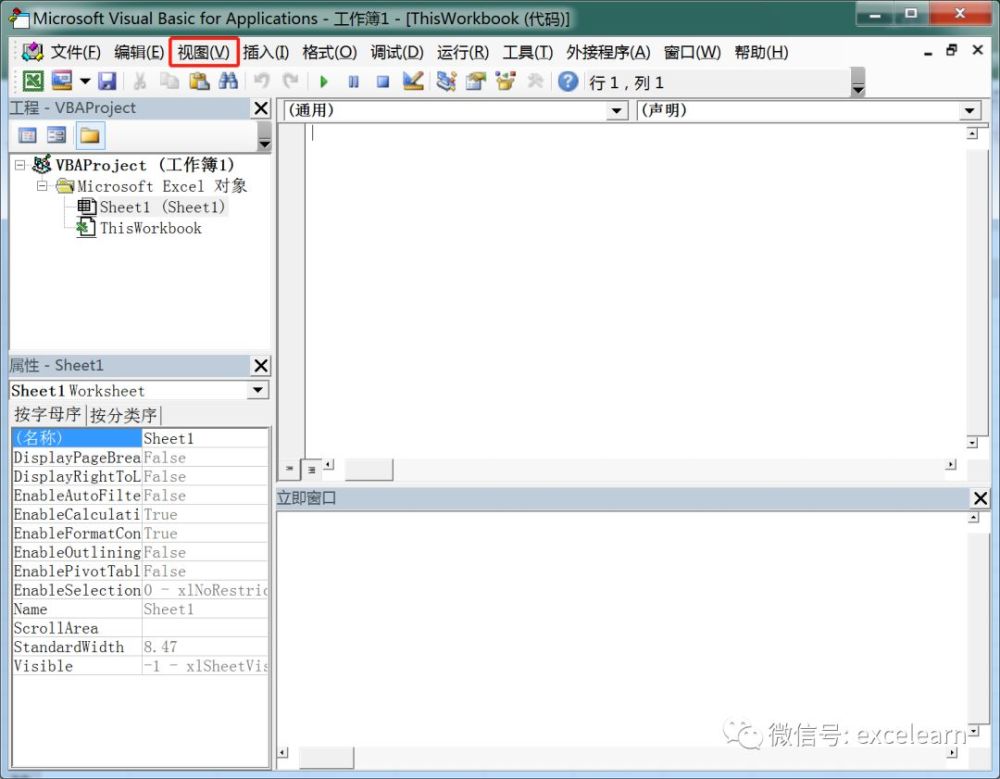Select Sheet1 (Sheet1) in project tree
1000x779 pixels.
point(162,207)
